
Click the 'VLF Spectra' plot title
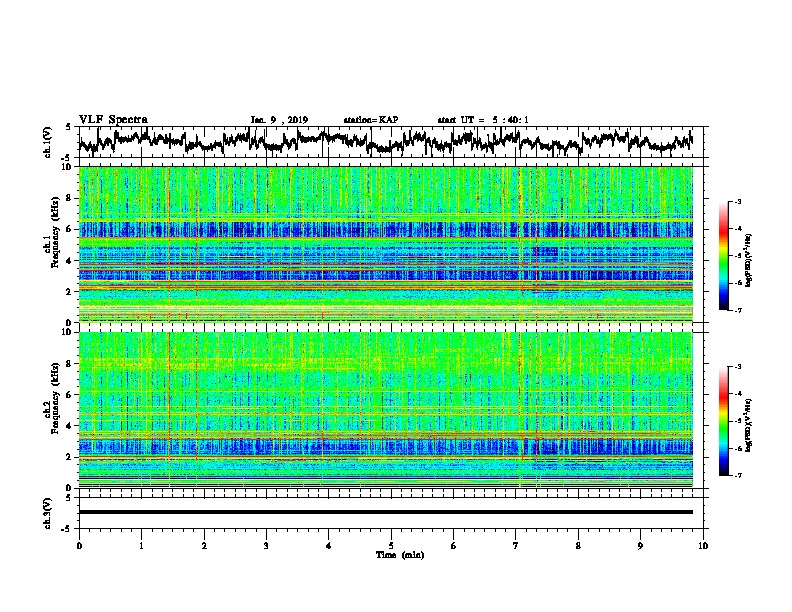pyautogui.click(x=113, y=120)
